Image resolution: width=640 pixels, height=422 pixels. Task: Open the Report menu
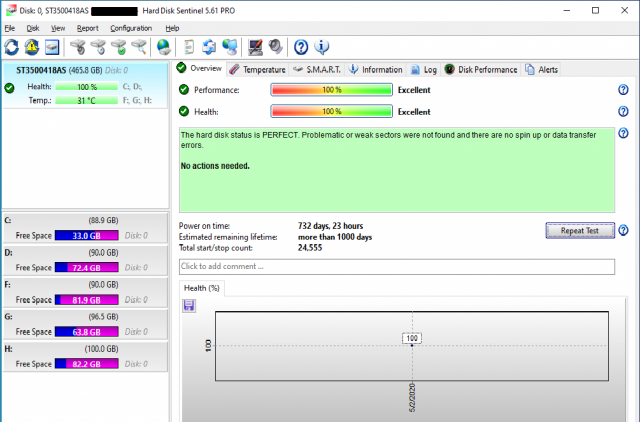[x=88, y=28]
